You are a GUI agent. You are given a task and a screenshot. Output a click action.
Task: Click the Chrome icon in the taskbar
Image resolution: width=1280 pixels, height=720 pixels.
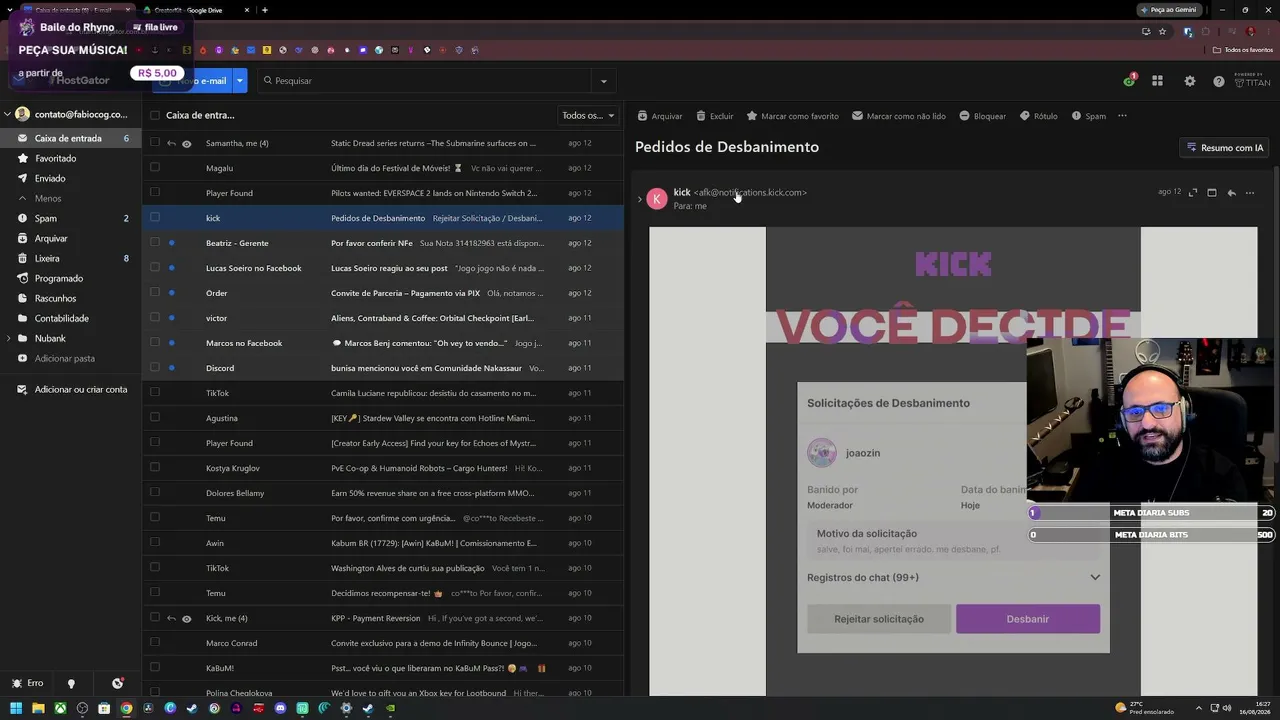[126, 708]
